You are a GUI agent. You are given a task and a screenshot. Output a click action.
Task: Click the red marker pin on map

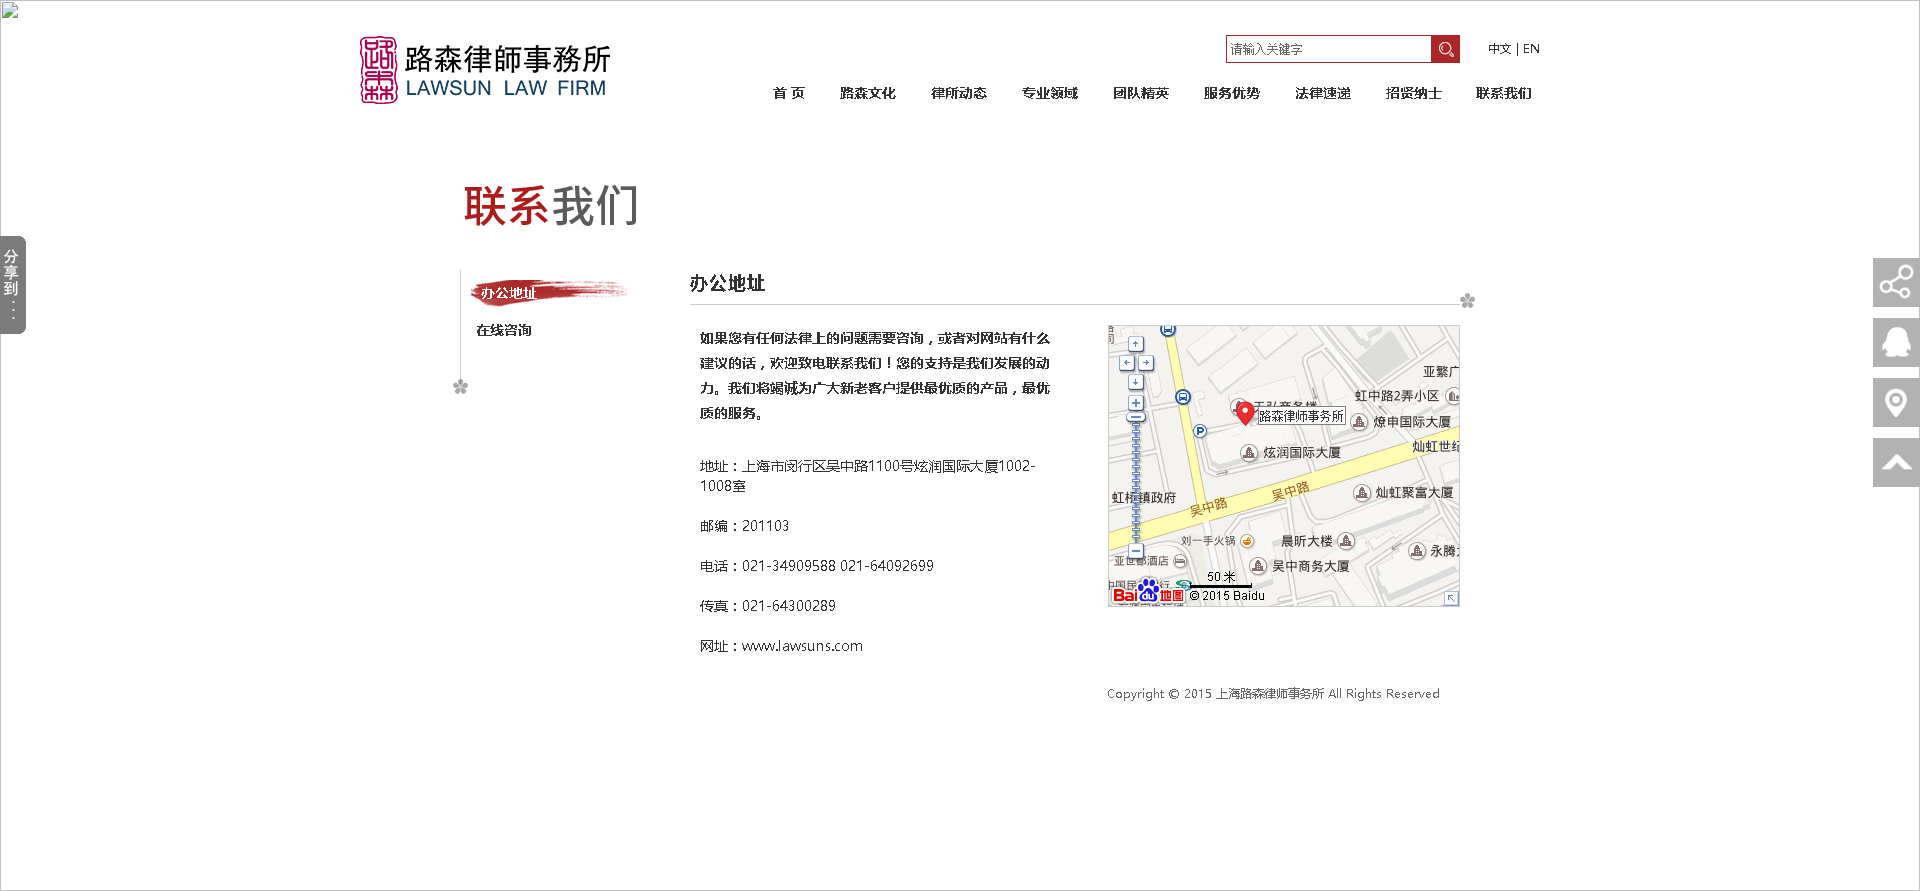(1245, 412)
